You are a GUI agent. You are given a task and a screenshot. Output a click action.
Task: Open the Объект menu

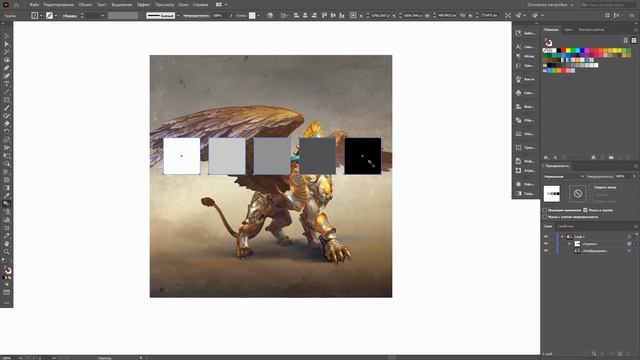[x=85, y=4]
